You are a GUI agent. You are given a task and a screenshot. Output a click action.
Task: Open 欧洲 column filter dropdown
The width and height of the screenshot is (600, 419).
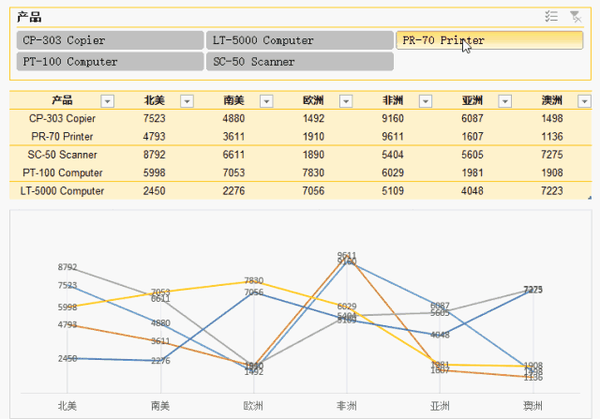(346, 101)
